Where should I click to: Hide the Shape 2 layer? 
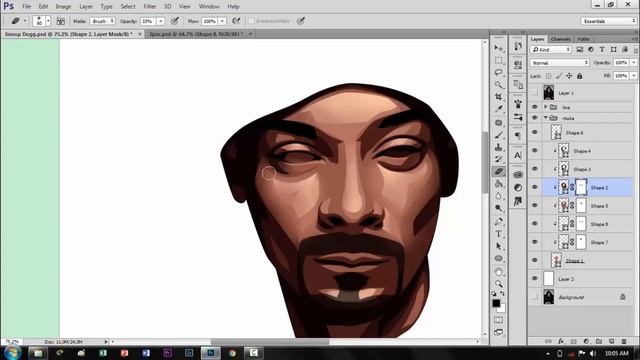535,187
